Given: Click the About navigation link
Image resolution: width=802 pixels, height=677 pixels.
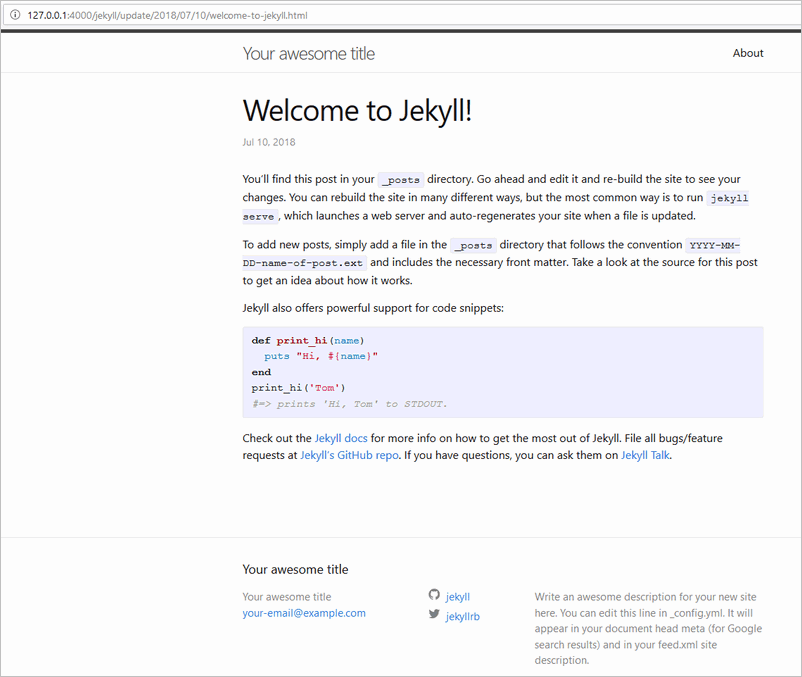Looking at the screenshot, I should pyautogui.click(x=747, y=53).
